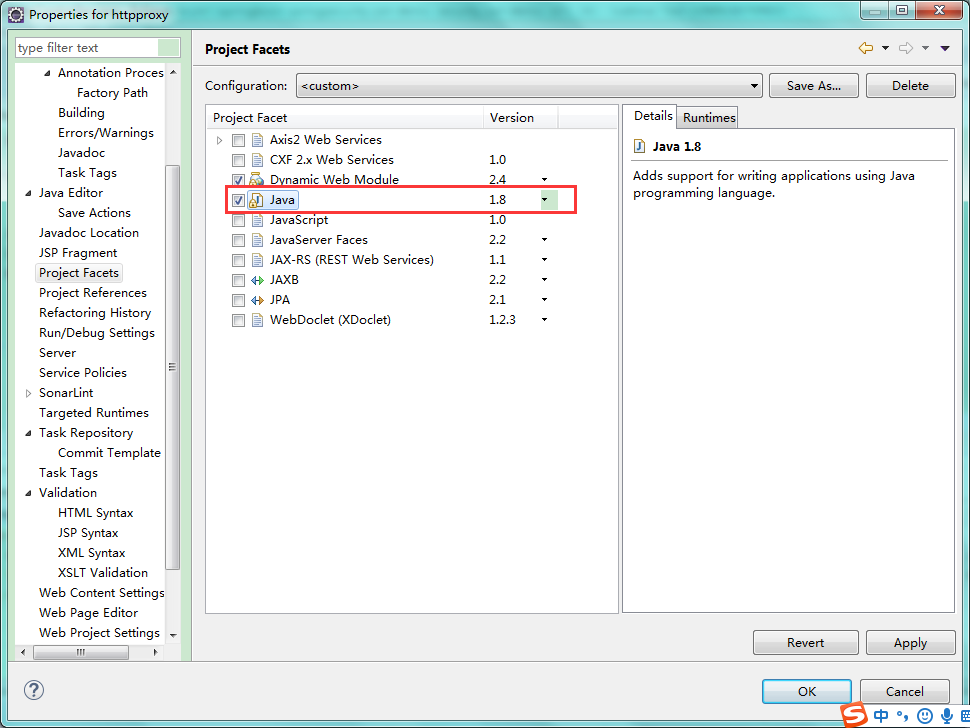Expand the SonarLint tree node

(28, 393)
